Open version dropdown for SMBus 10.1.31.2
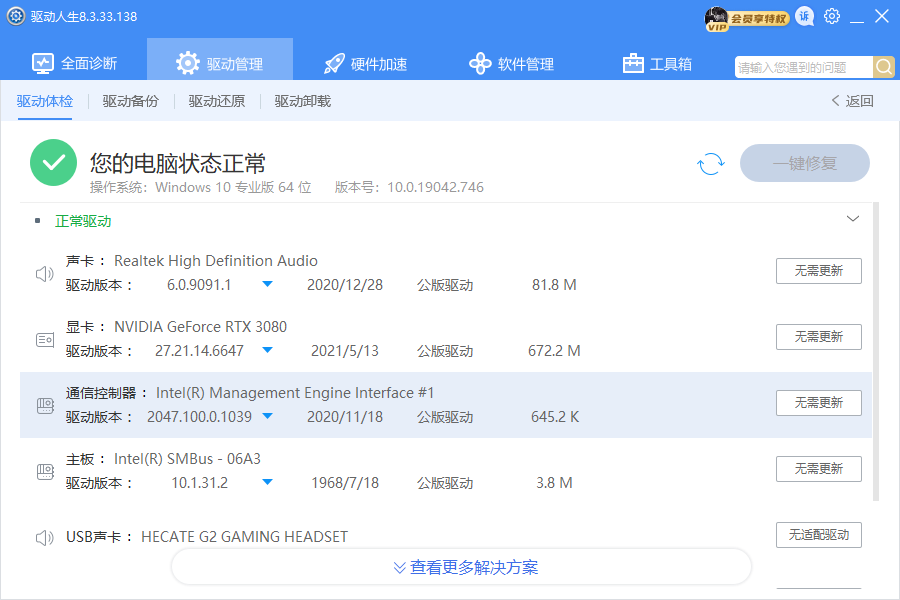 coord(267,482)
